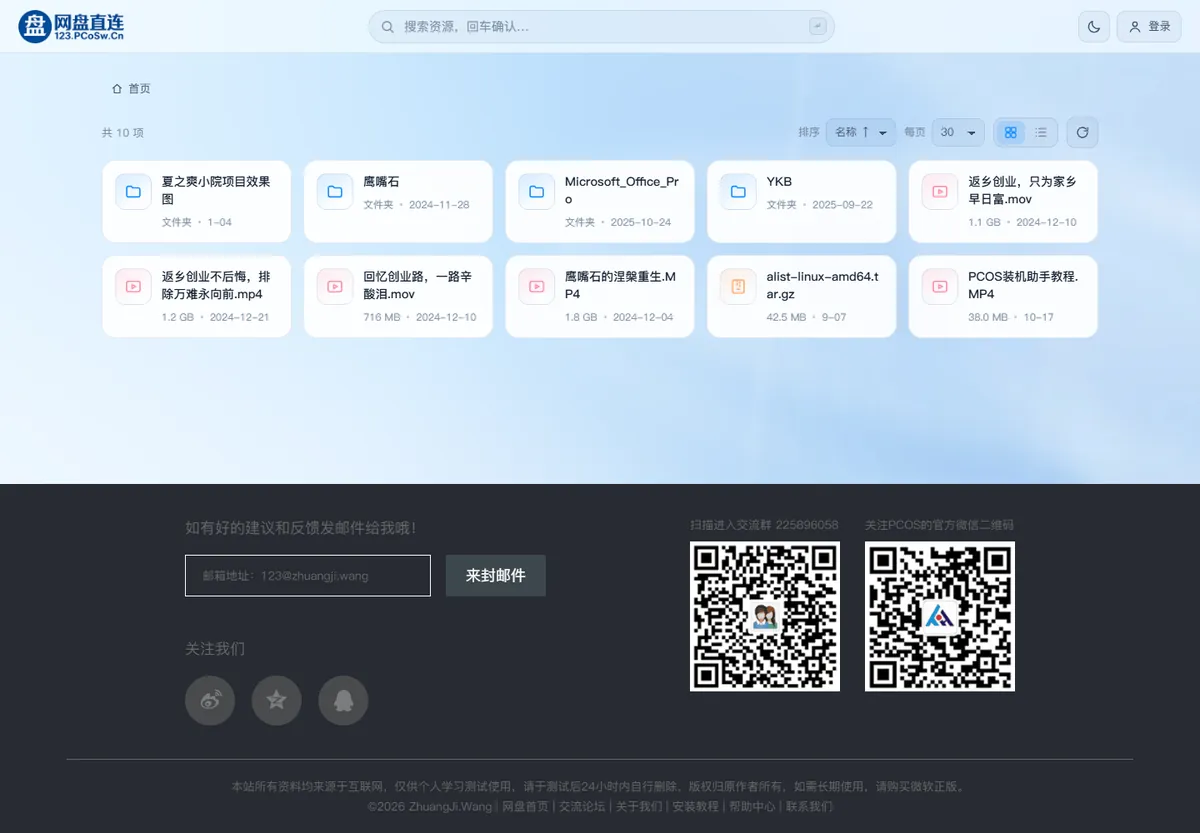
Task: Open the QQ penguin social icon
Action: (x=343, y=700)
